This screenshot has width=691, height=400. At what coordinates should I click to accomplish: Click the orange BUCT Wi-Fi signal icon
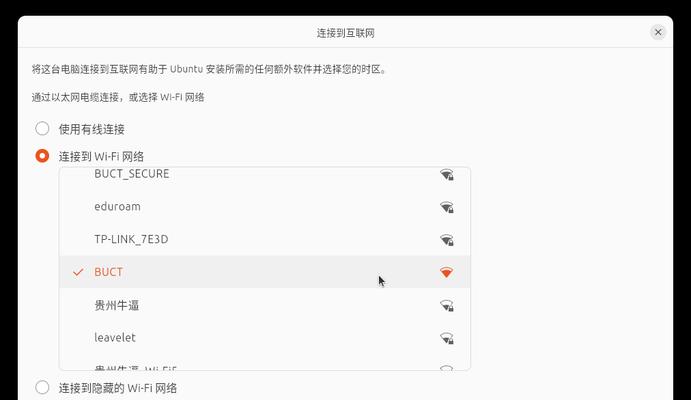pyautogui.click(x=446, y=272)
